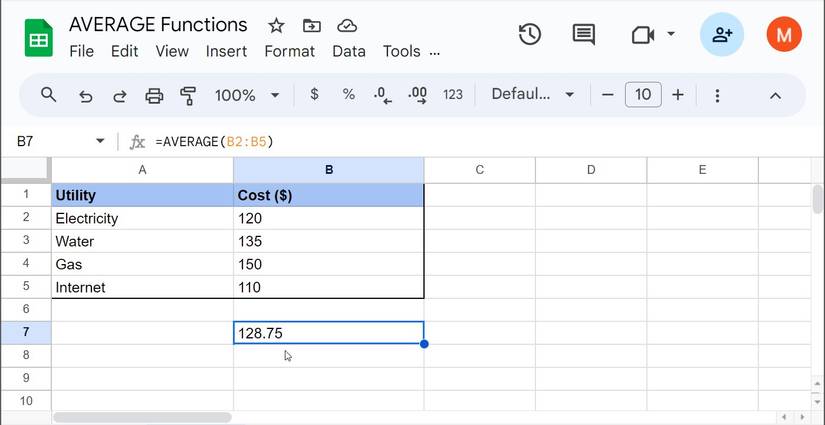
Task: Open the Insert menu
Action: pyautogui.click(x=226, y=51)
